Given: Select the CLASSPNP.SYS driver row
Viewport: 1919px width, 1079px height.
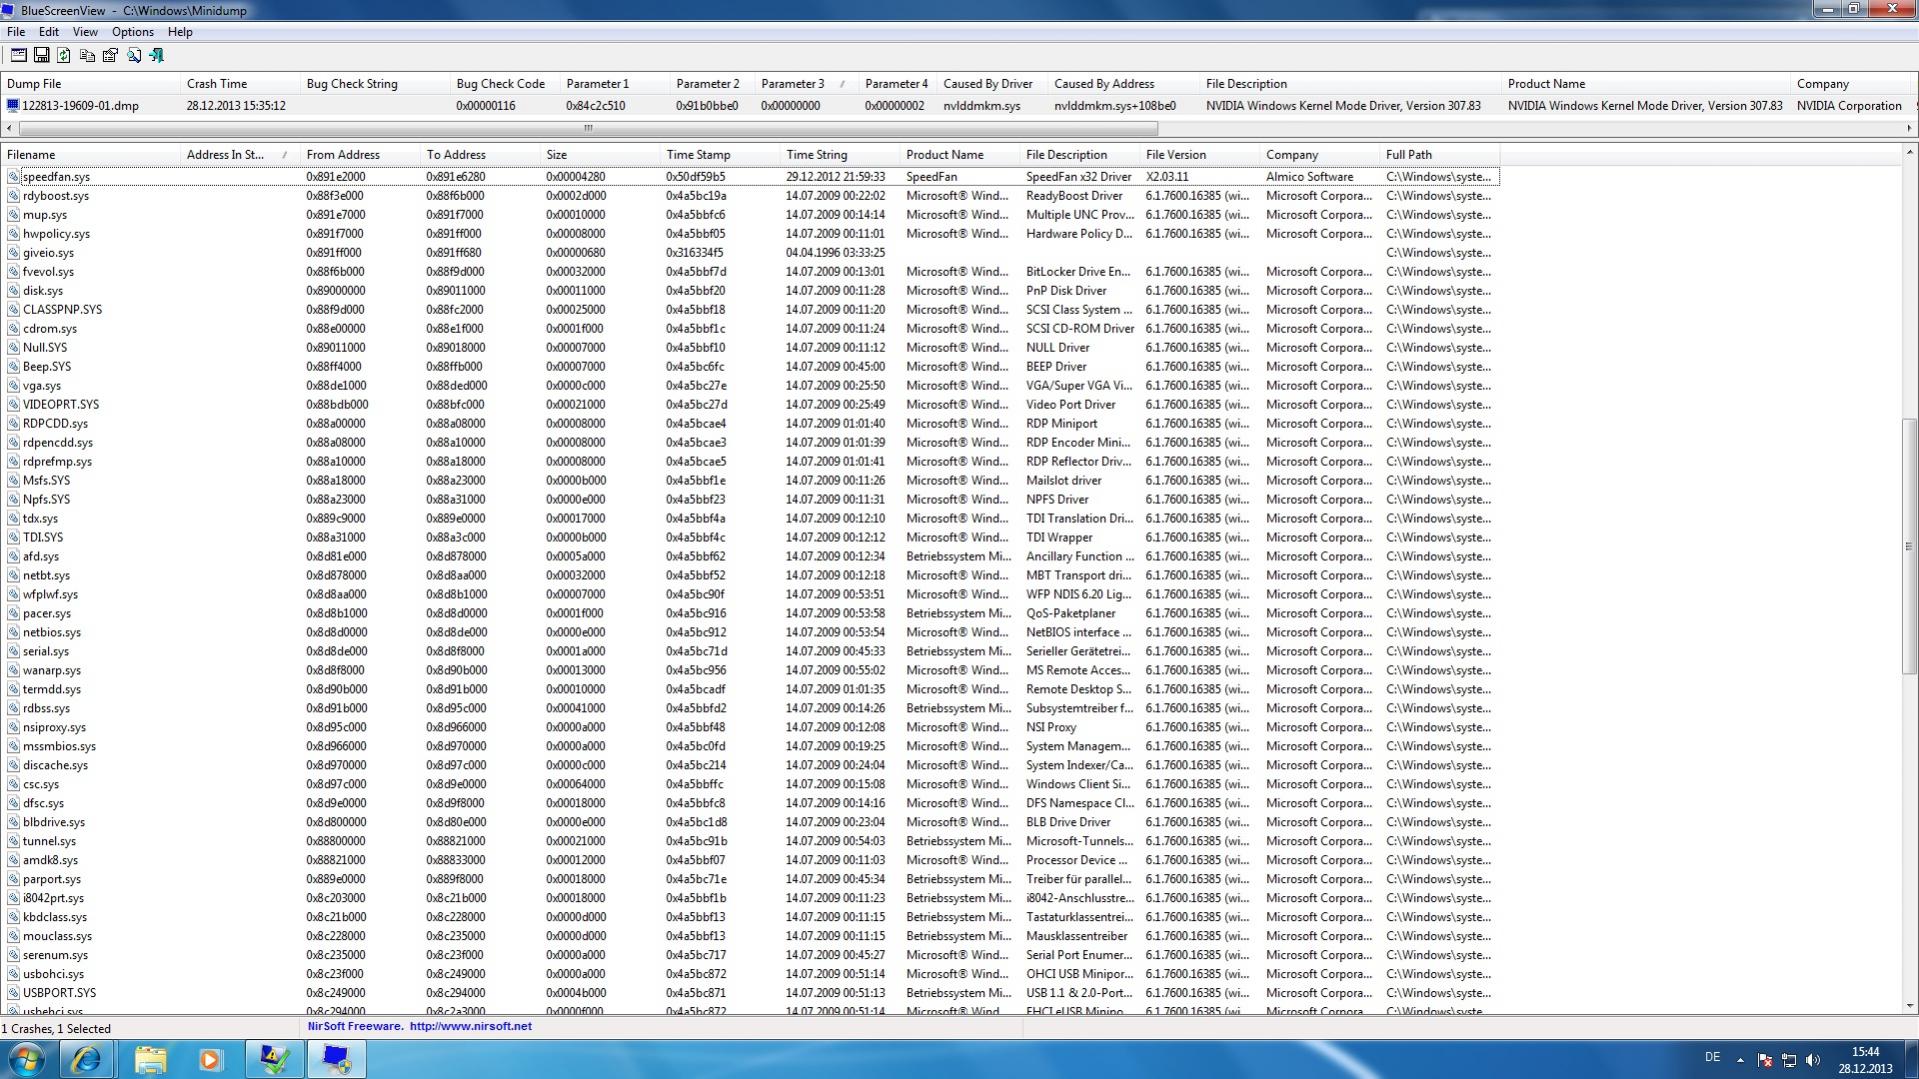Looking at the screenshot, I should pyautogui.click(x=750, y=310).
